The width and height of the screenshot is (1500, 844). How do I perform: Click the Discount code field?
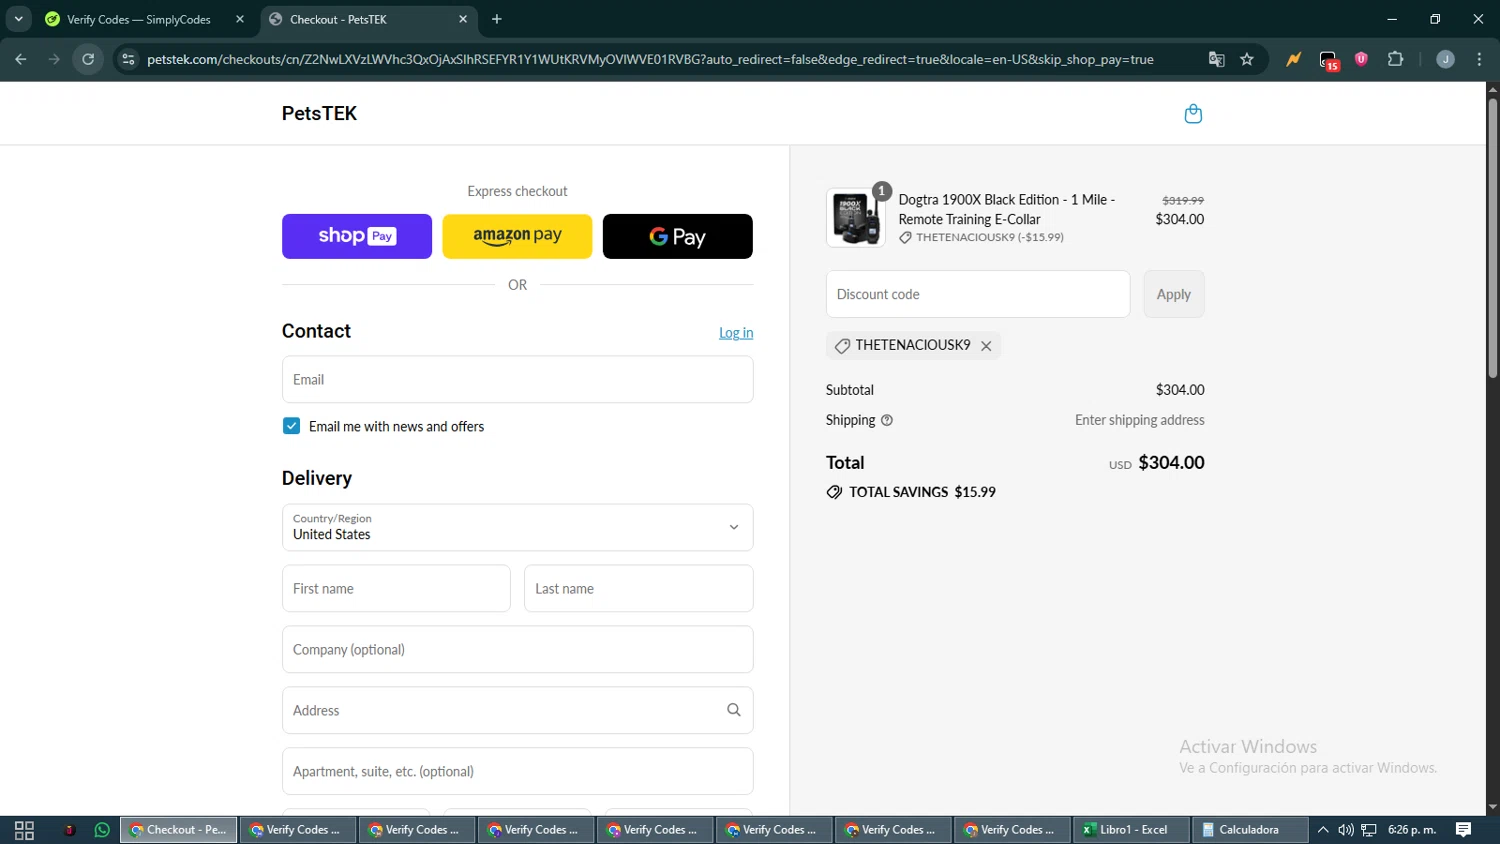978,294
